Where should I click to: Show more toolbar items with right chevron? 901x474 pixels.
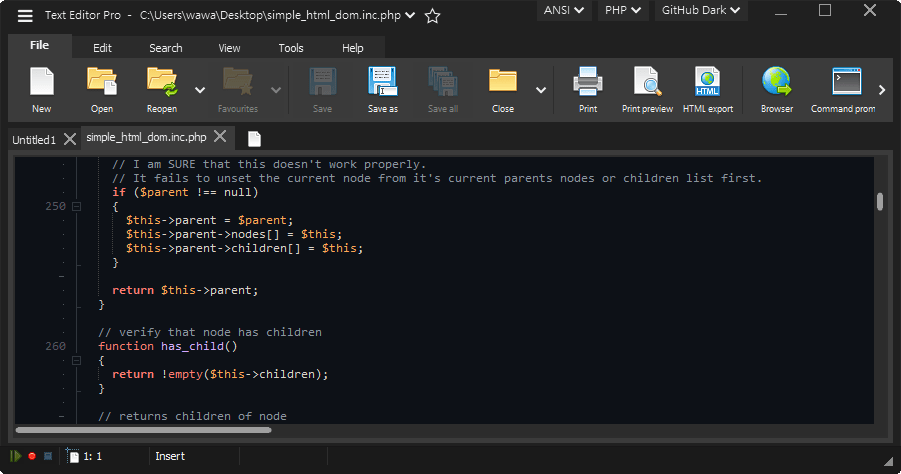coord(882,90)
